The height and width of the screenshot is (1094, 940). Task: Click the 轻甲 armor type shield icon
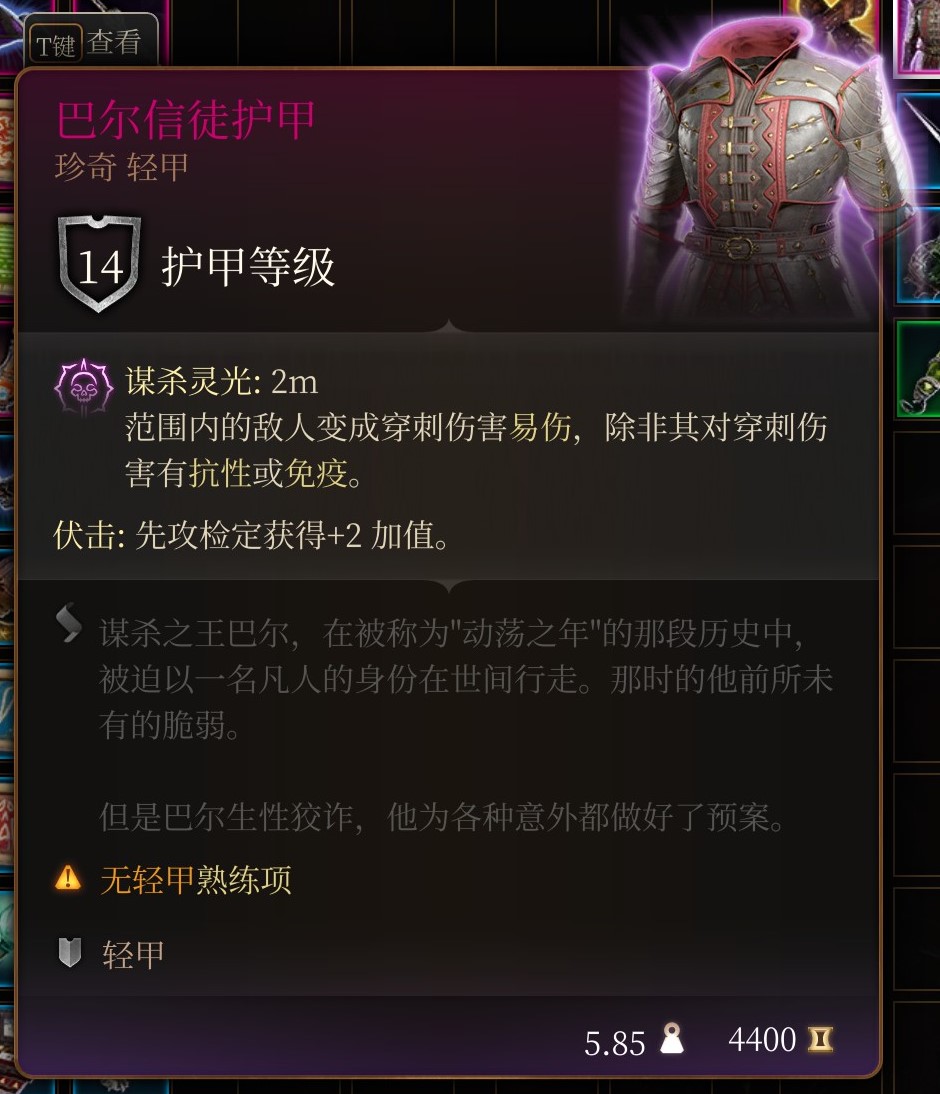coord(69,952)
